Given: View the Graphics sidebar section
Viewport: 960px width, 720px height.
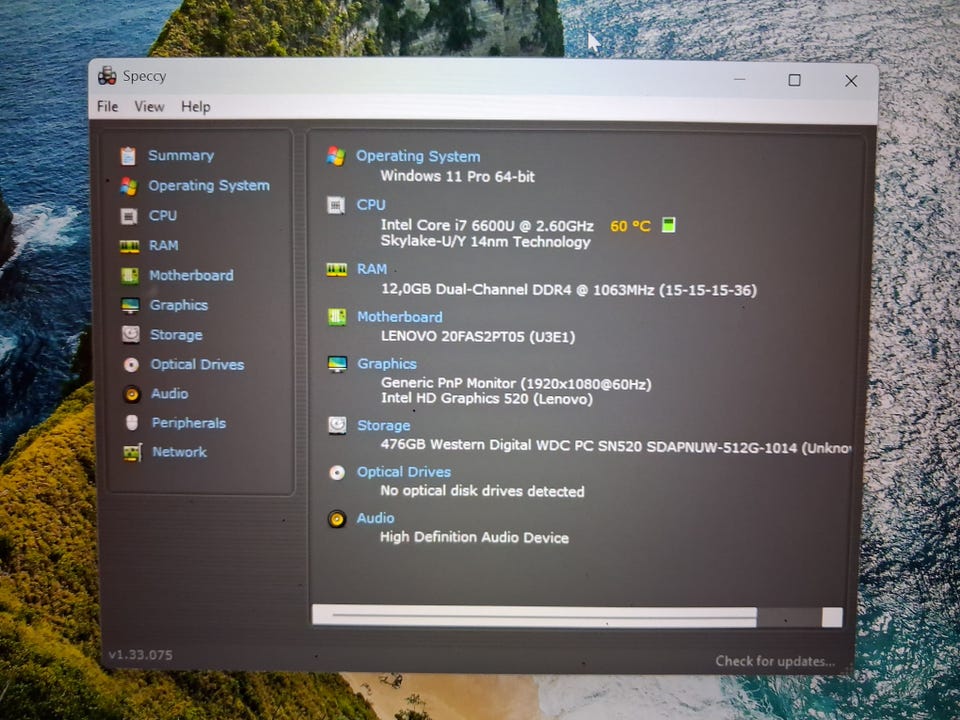Looking at the screenshot, I should 179,305.
